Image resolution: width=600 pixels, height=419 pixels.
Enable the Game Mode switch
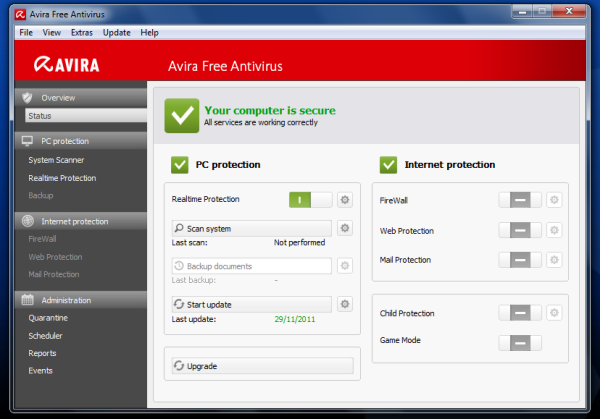click(520, 342)
